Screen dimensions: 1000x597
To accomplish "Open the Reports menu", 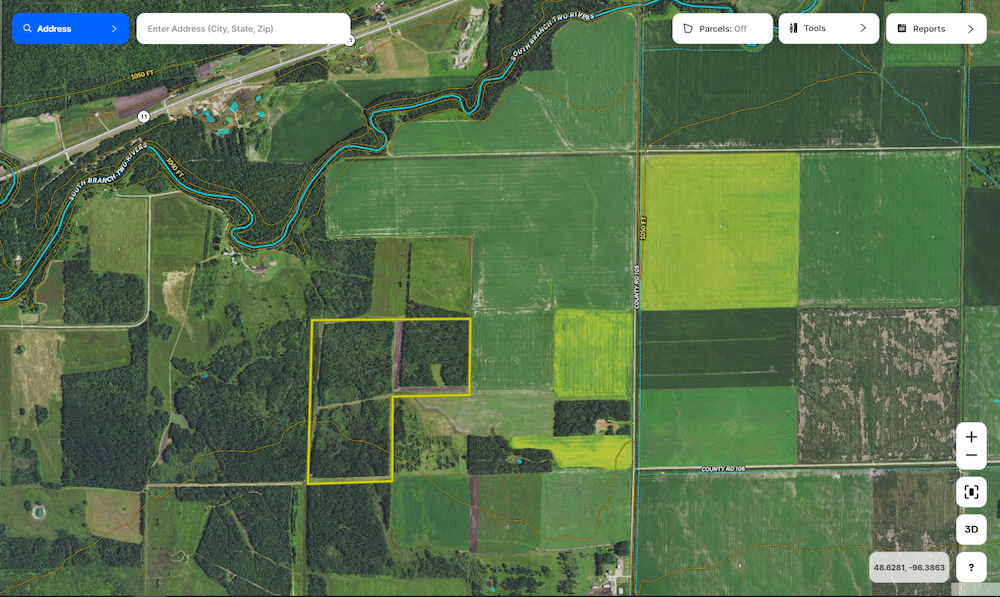I will pos(928,29).
